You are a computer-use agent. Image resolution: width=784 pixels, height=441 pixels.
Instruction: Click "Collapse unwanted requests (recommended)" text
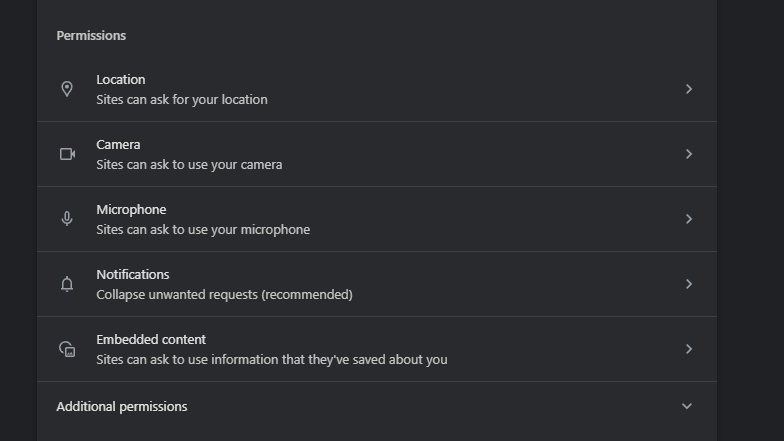(x=224, y=295)
